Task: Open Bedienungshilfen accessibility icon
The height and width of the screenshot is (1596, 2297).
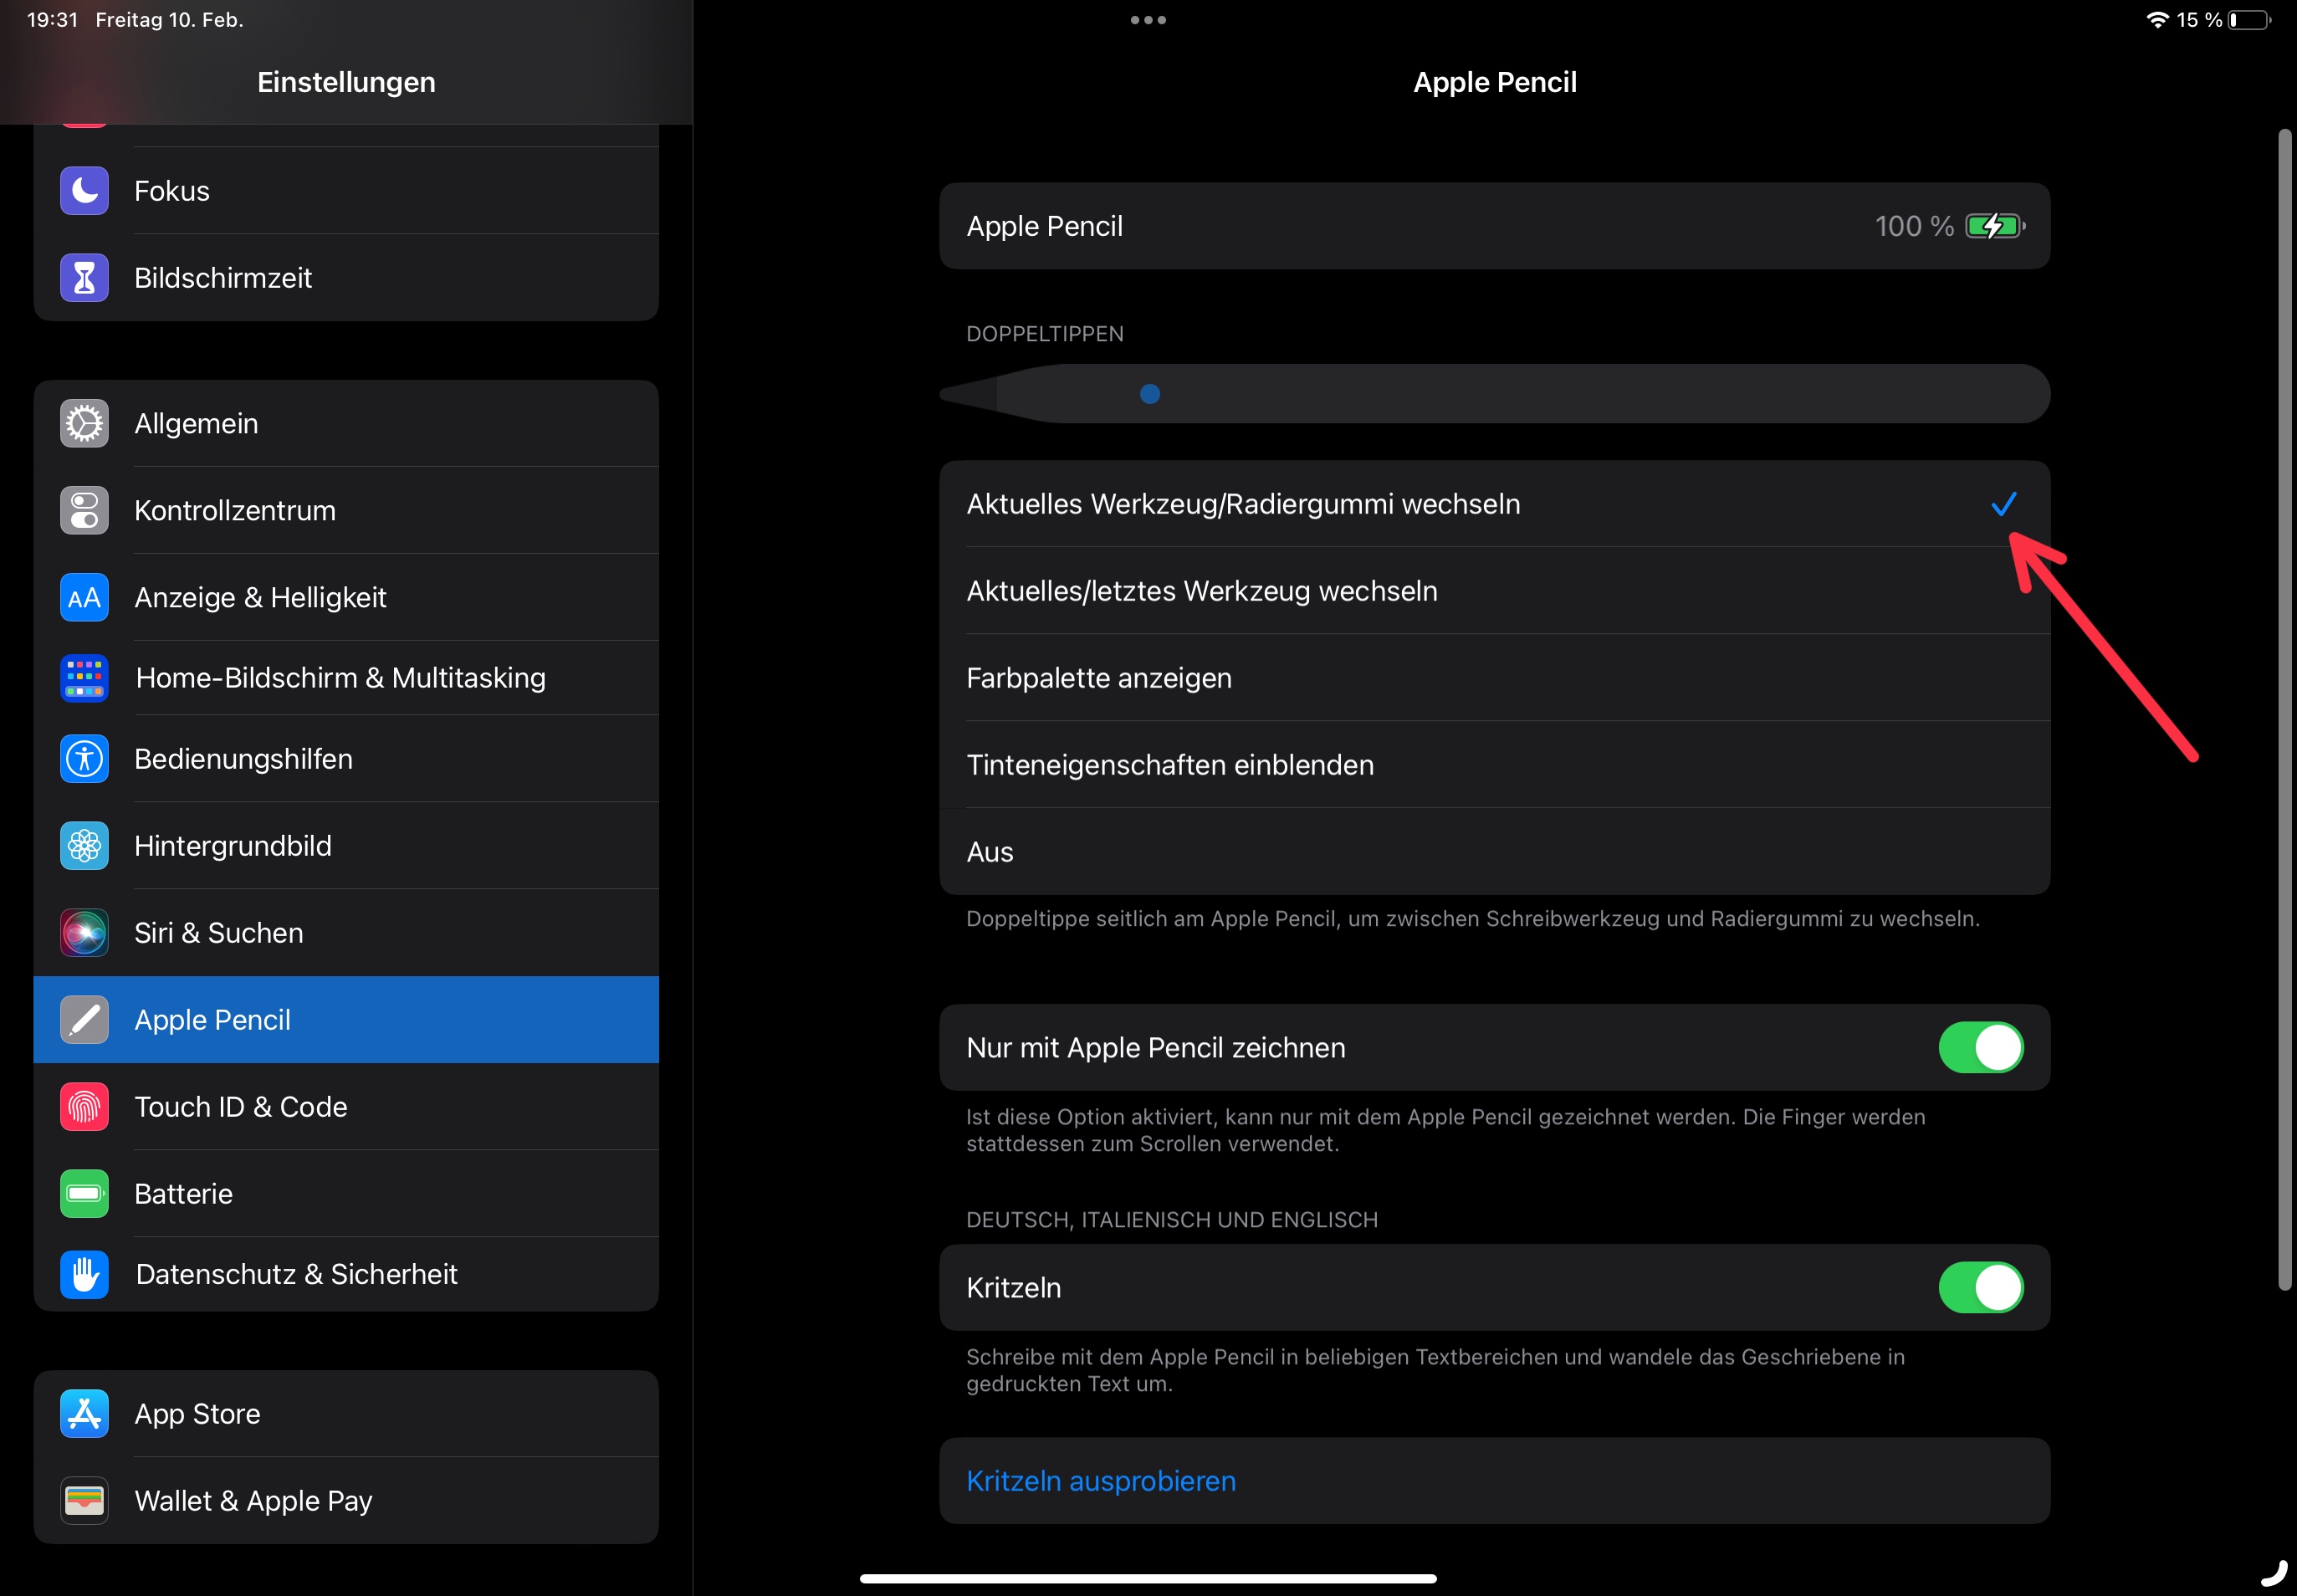Action: coord(84,759)
